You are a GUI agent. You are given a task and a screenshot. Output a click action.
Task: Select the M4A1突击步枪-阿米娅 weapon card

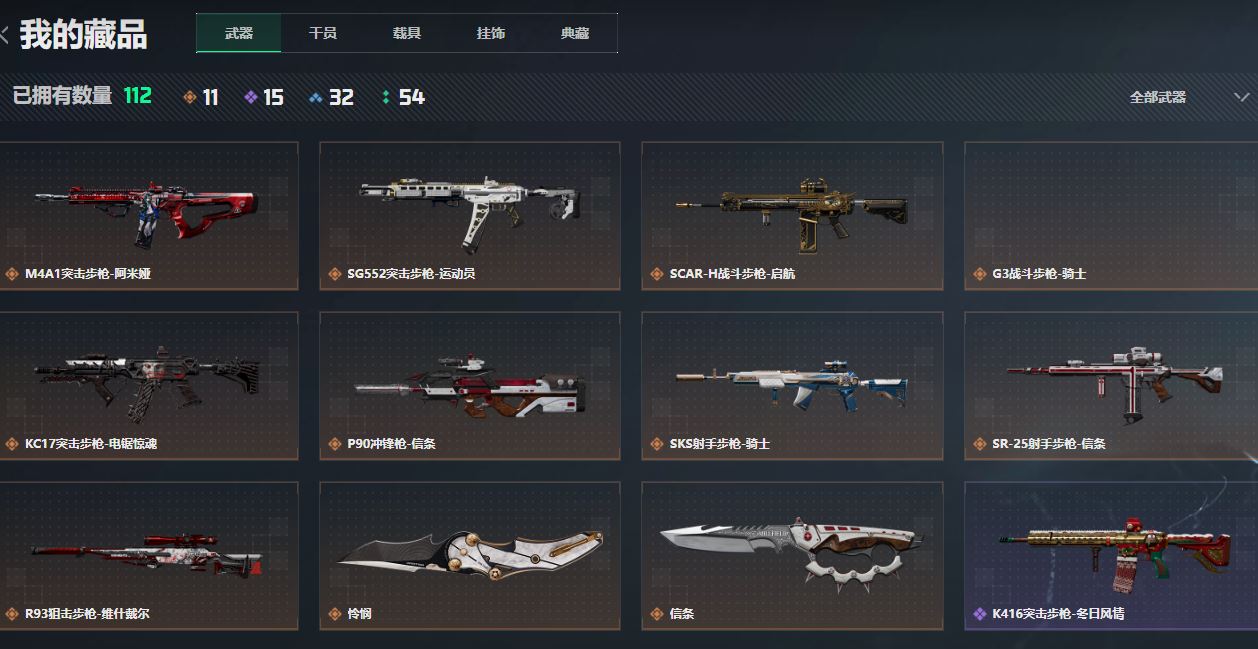click(x=148, y=215)
